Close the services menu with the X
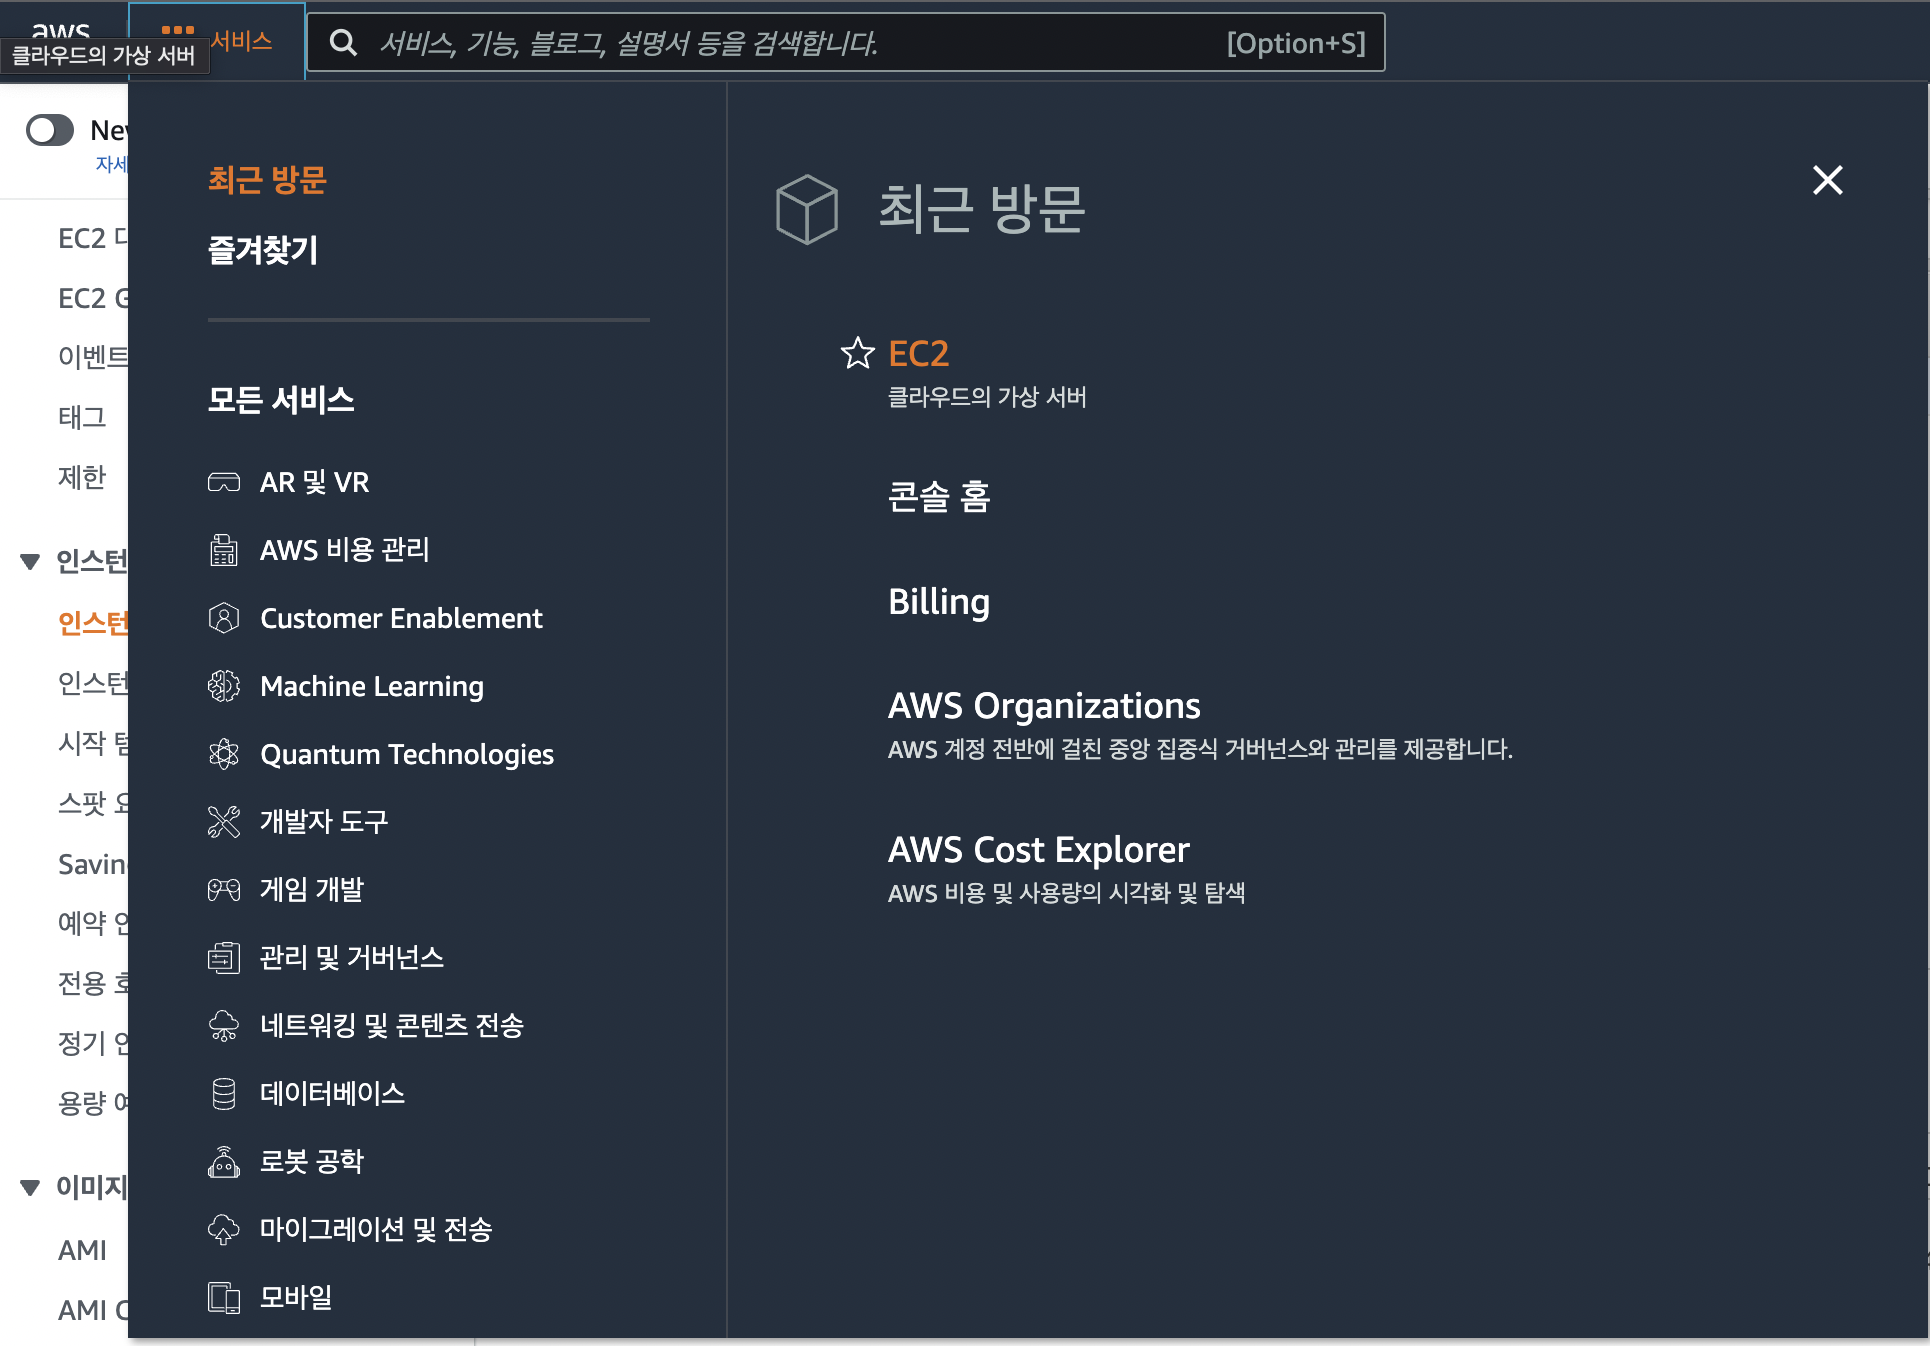Screen dimensions: 1930x1346 pyautogui.click(x=1828, y=180)
